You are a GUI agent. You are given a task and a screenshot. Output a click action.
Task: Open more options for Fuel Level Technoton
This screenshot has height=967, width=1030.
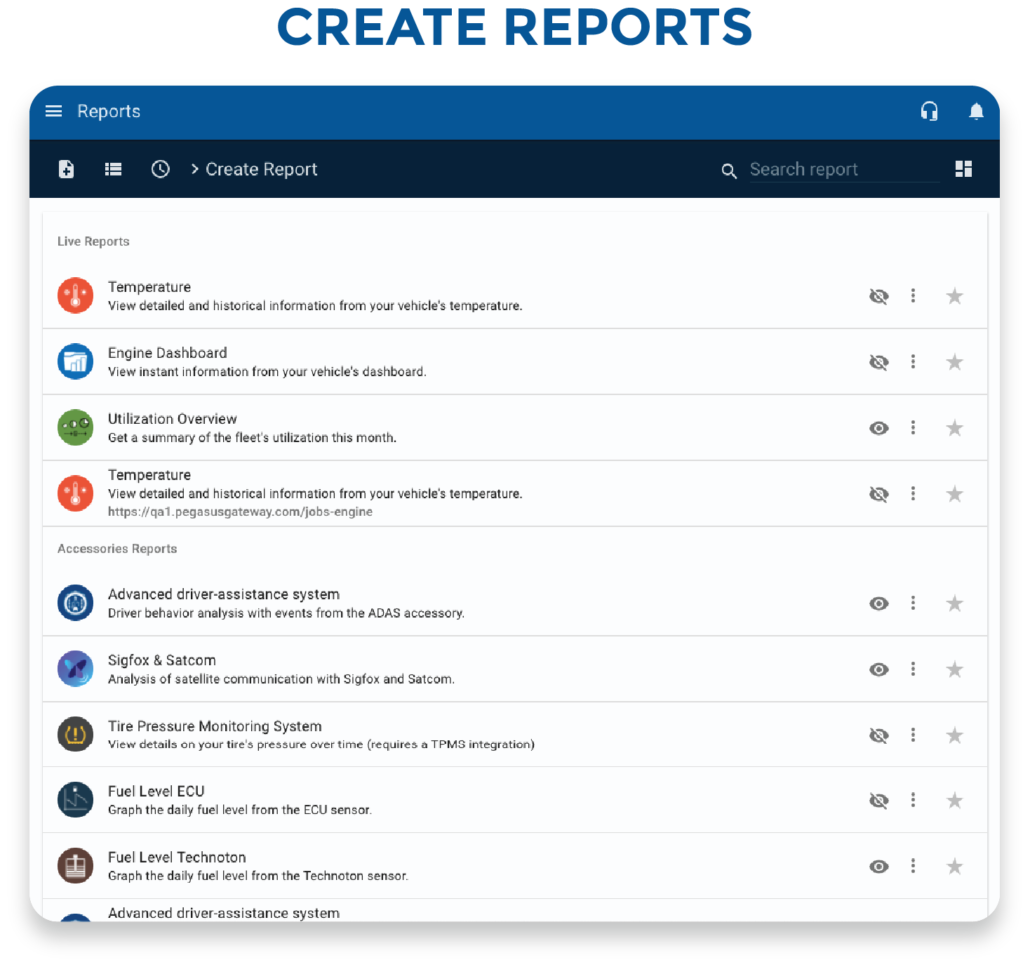[913, 866]
